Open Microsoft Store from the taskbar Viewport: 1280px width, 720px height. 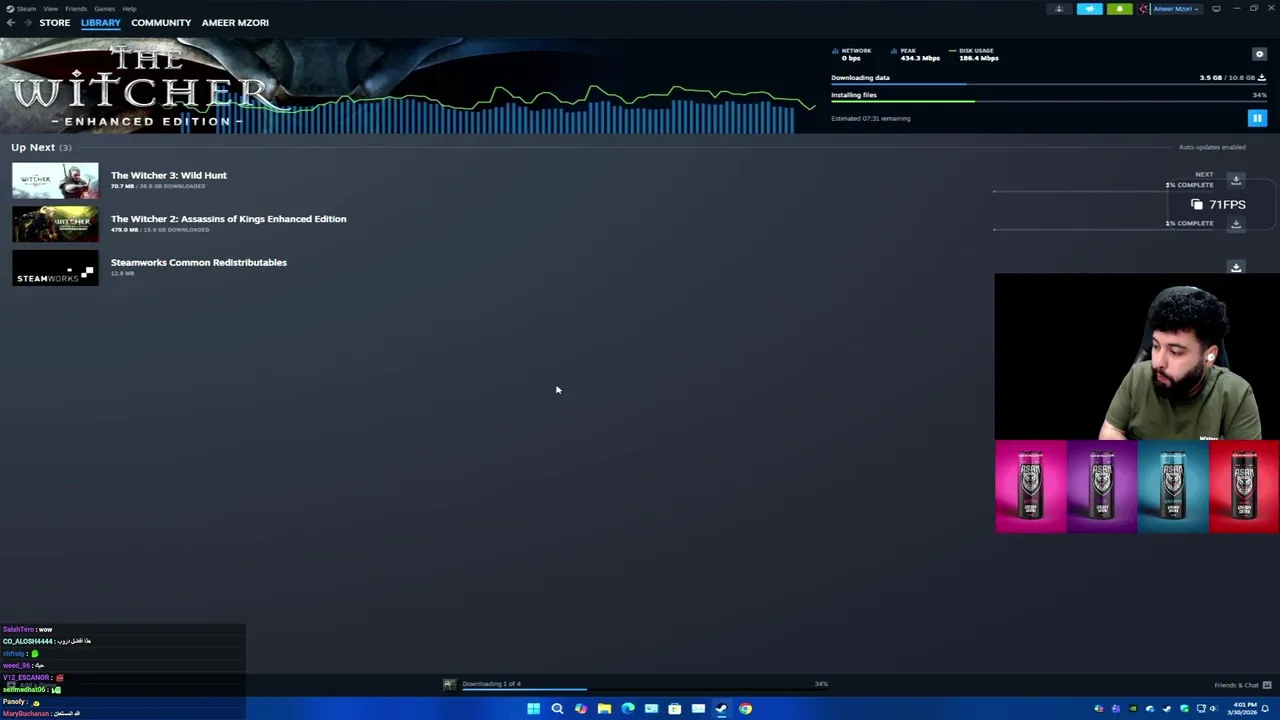(x=675, y=709)
